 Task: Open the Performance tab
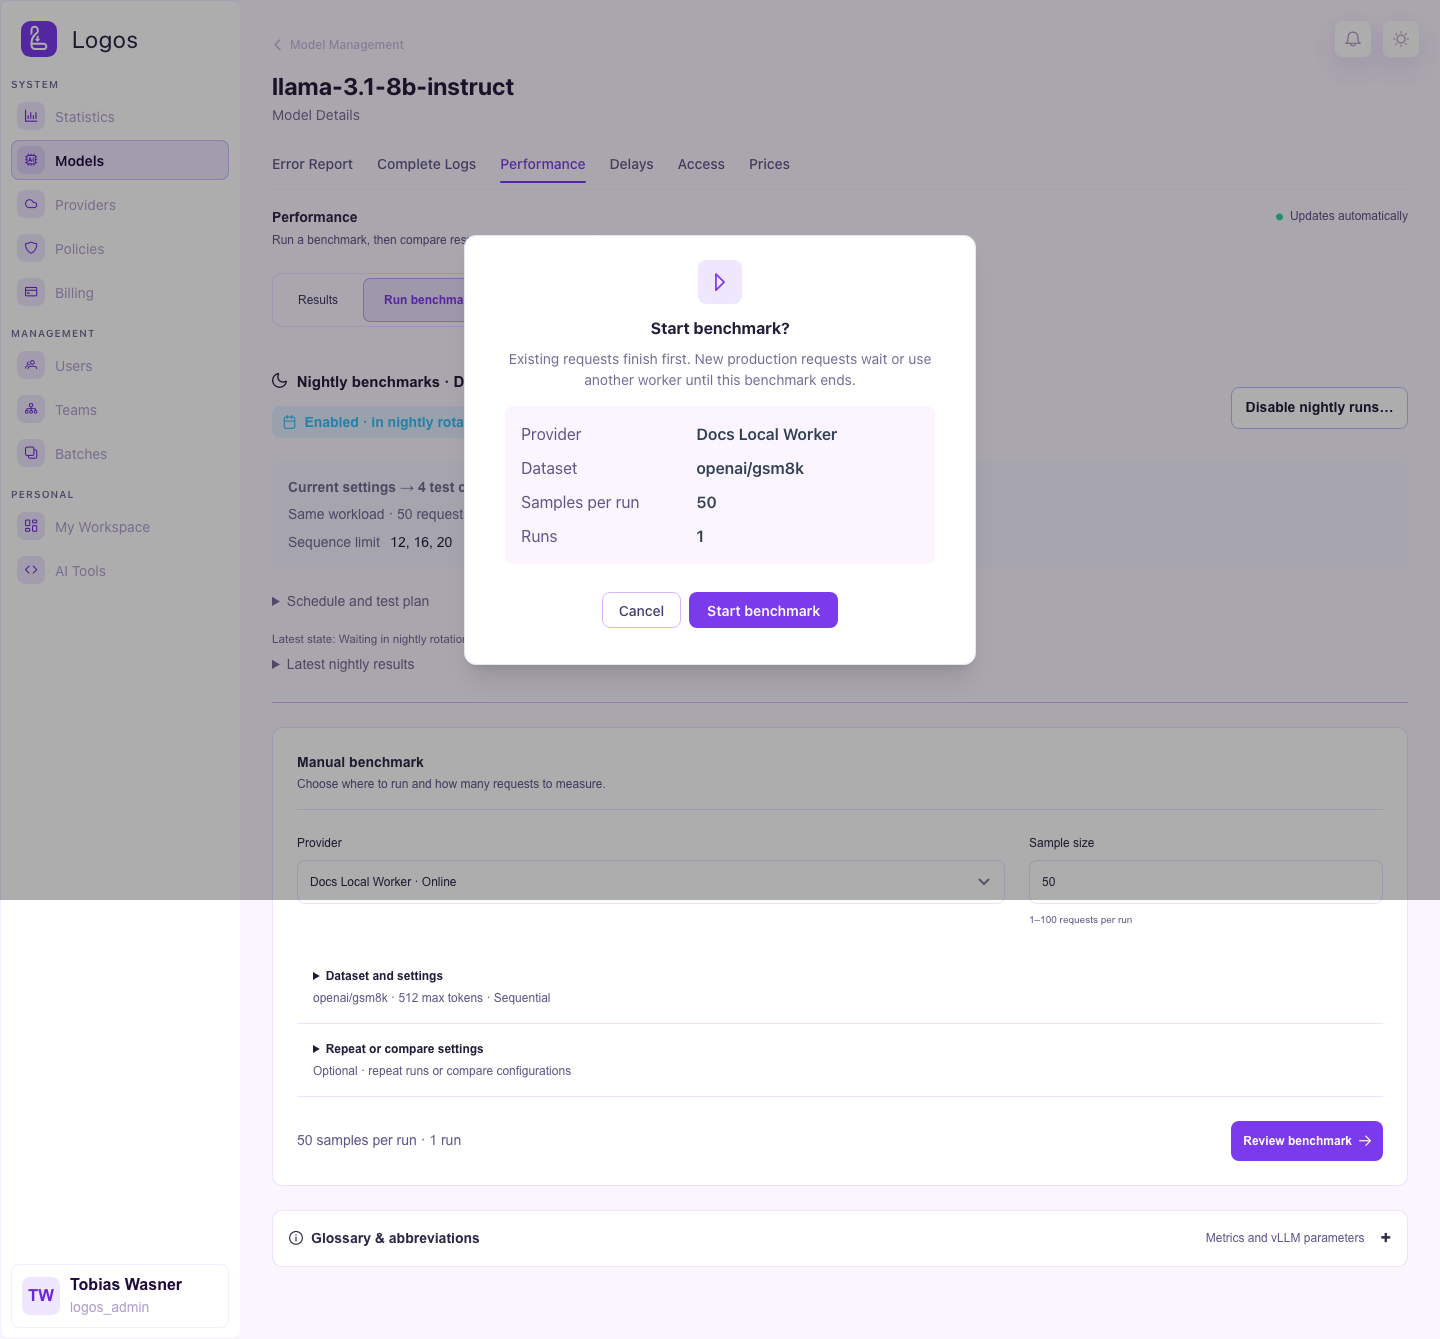tap(543, 164)
